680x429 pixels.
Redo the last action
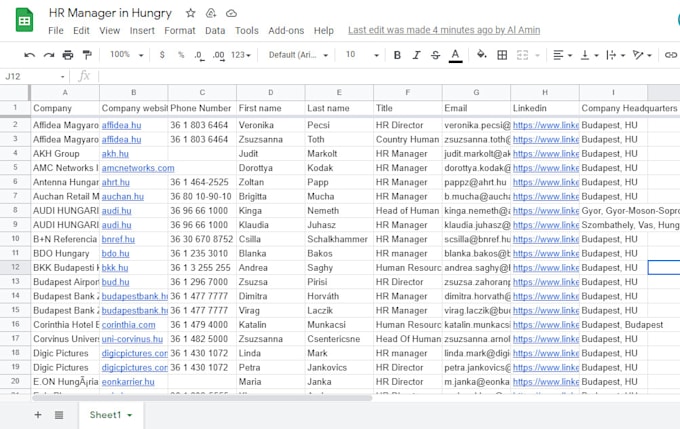tap(49, 55)
